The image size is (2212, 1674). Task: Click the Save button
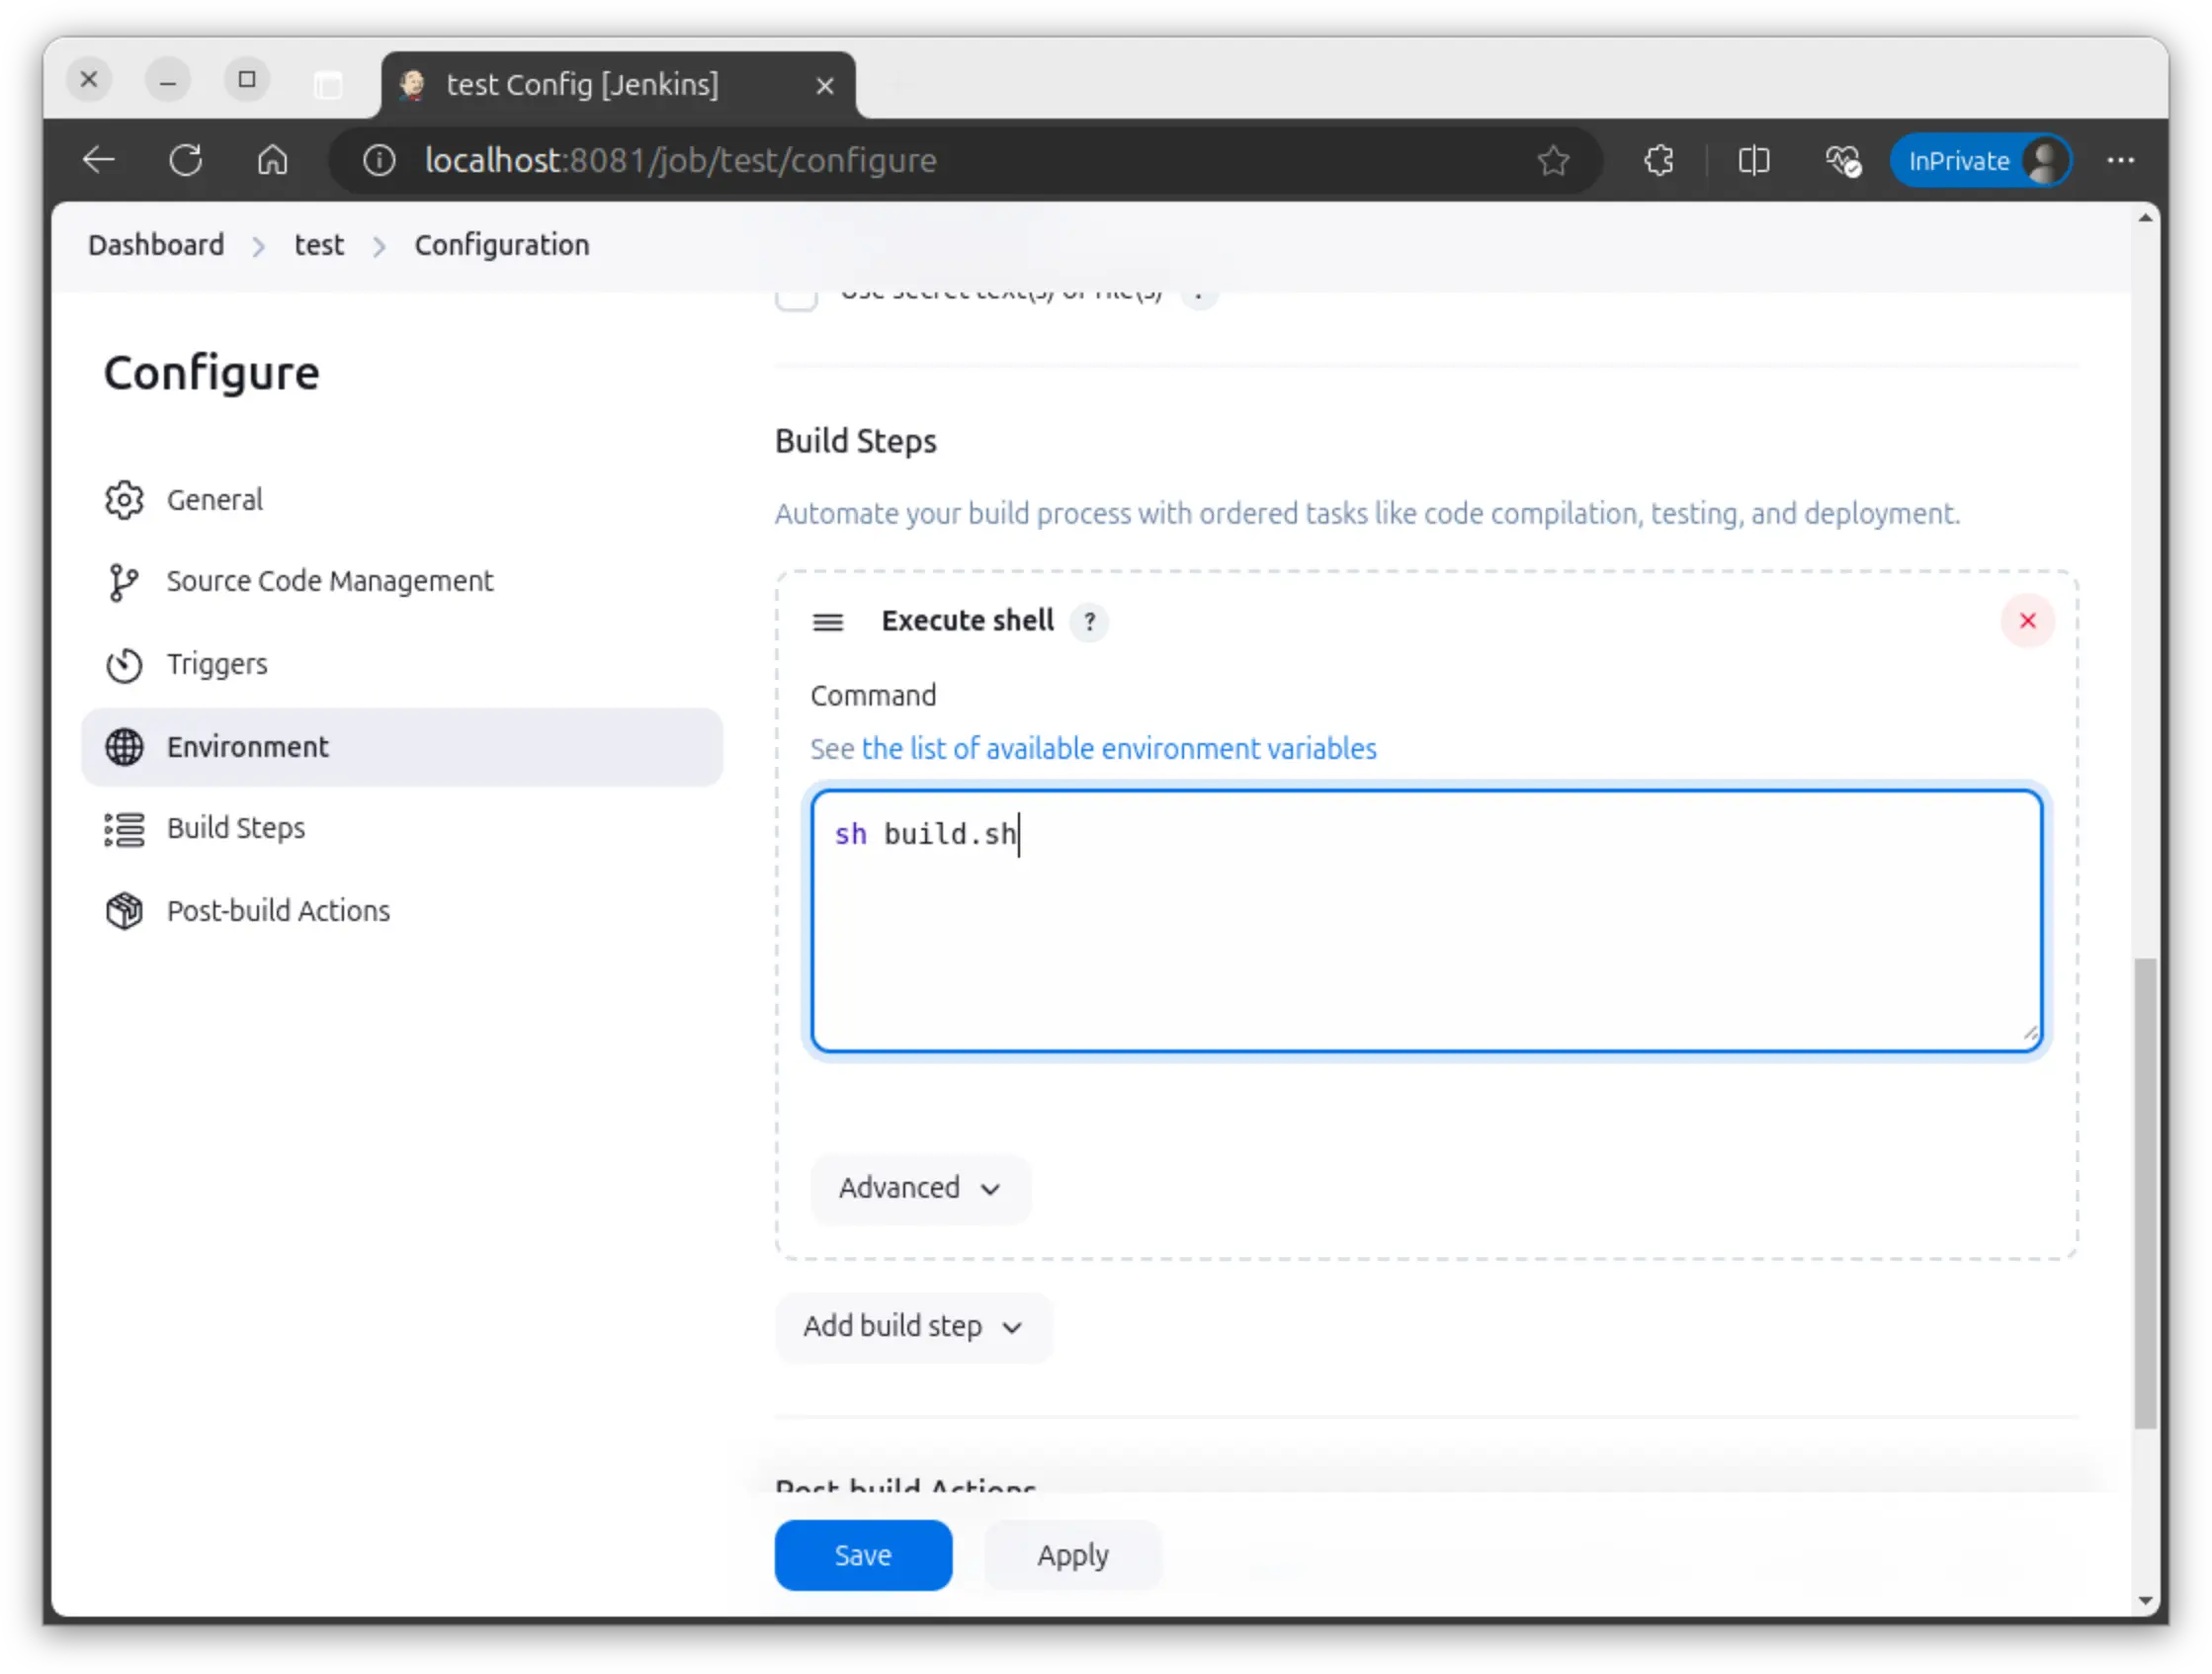tap(862, 1555)
